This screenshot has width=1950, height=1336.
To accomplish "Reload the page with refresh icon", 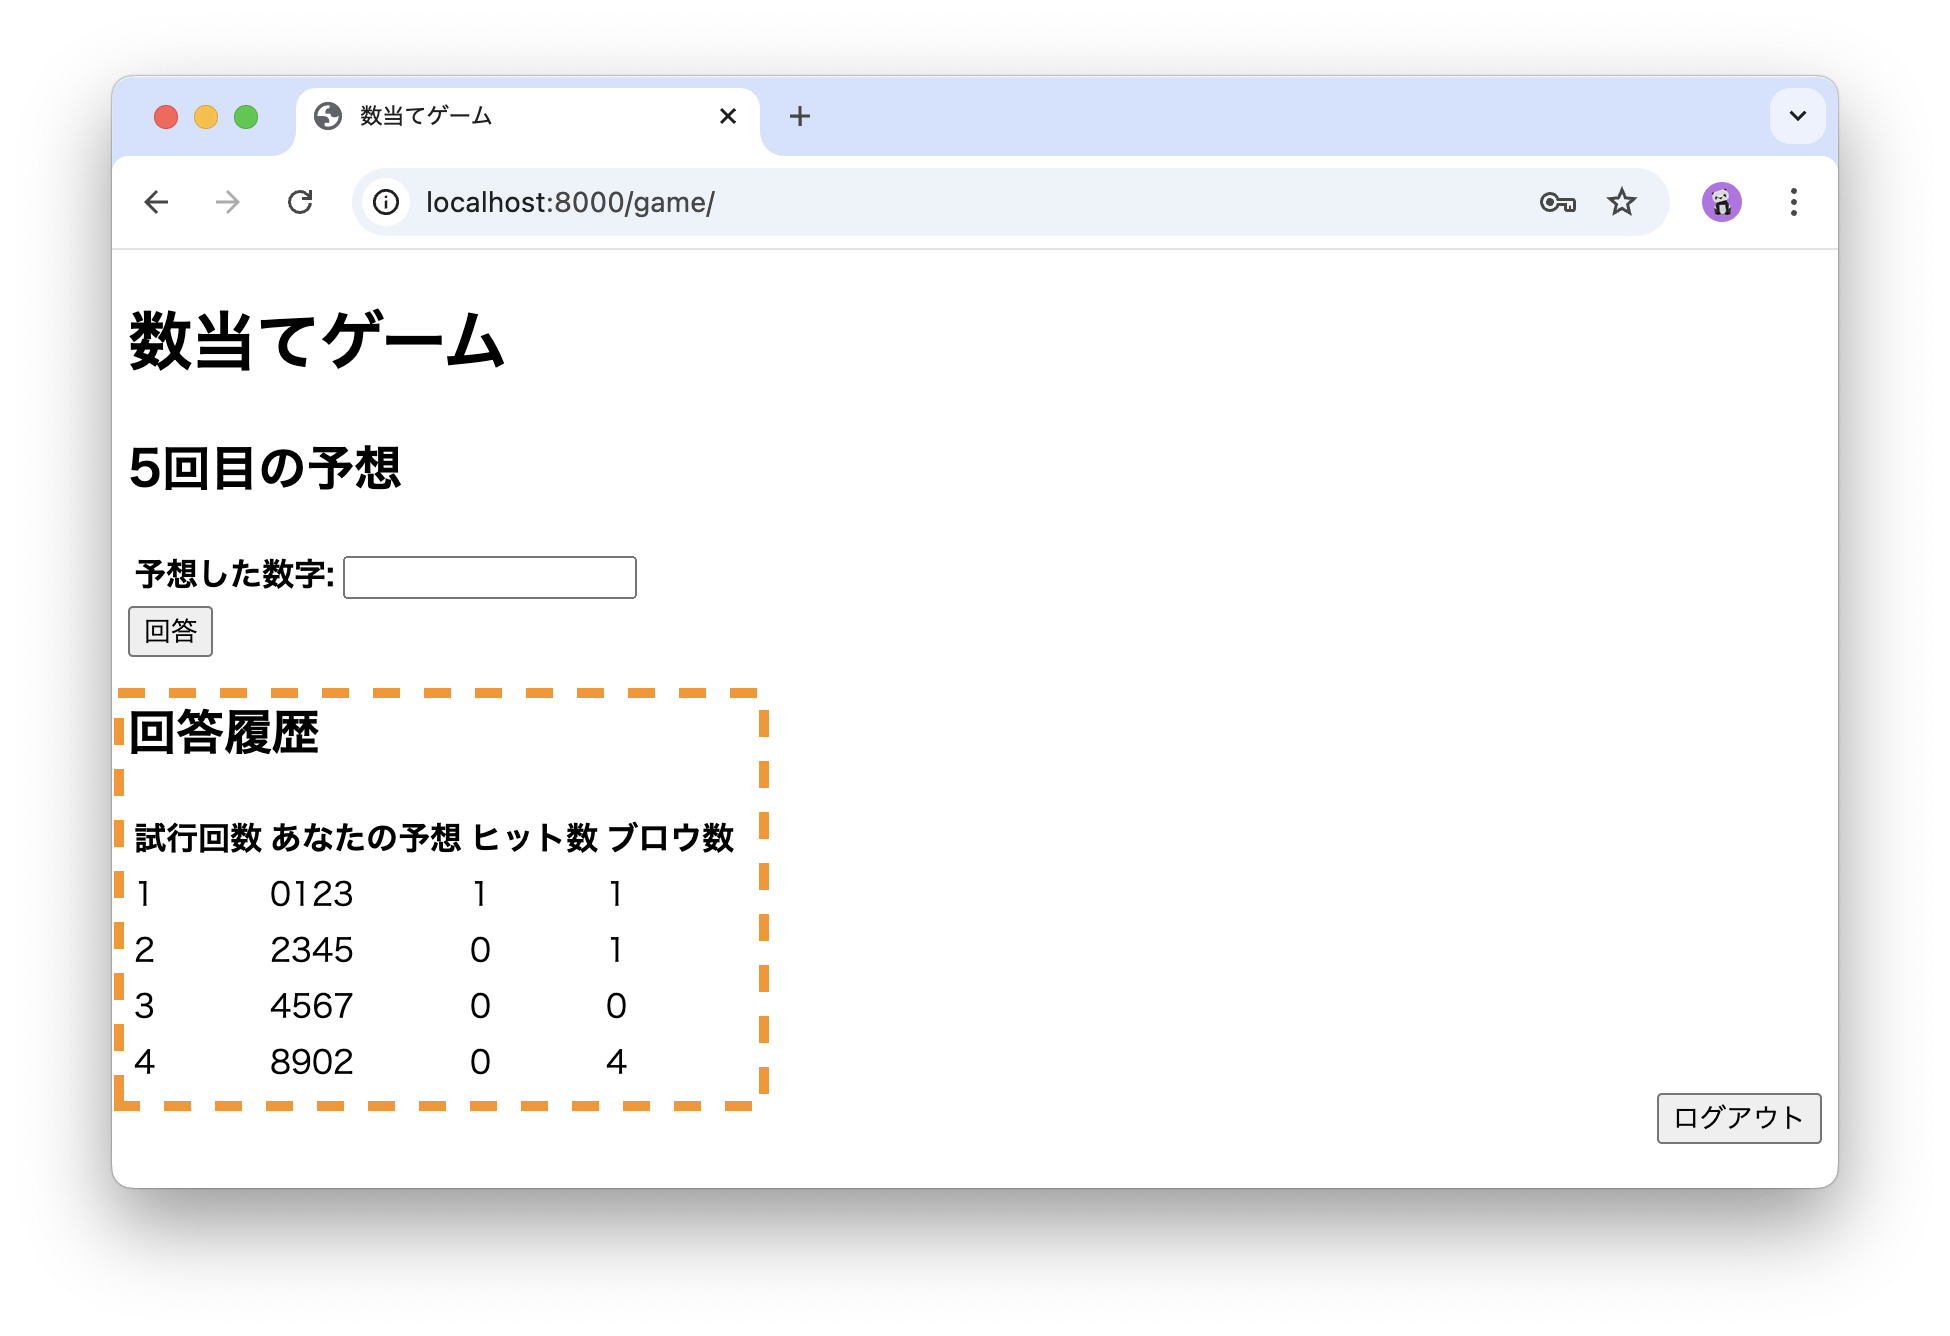I will pos(300,203).
